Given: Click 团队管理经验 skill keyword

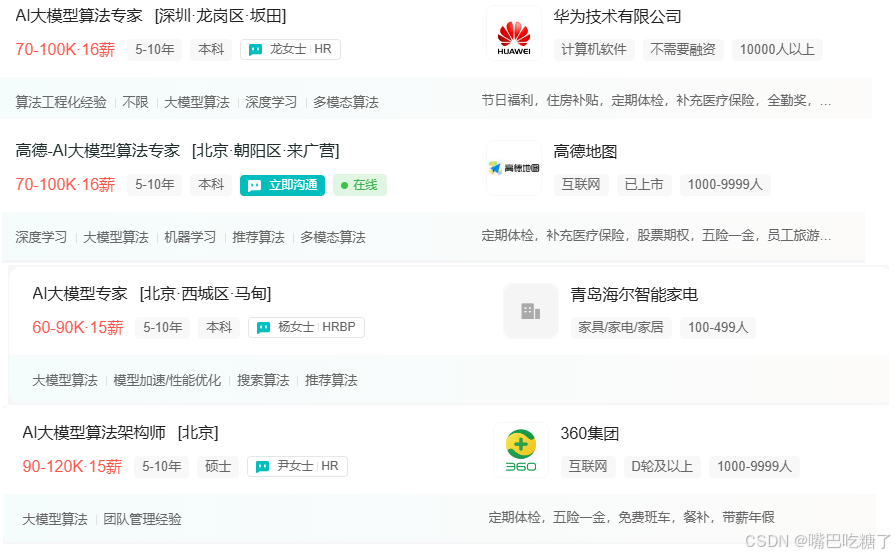Looking at the screenshot, I should (x=142, y=519).
